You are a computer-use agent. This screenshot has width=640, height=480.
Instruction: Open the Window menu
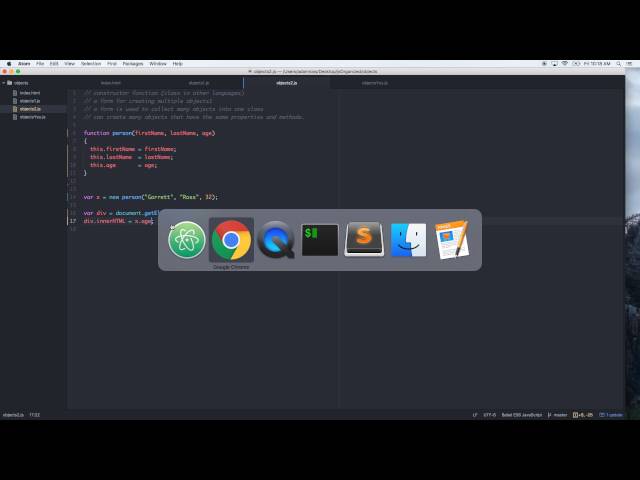tap(158, 64)
